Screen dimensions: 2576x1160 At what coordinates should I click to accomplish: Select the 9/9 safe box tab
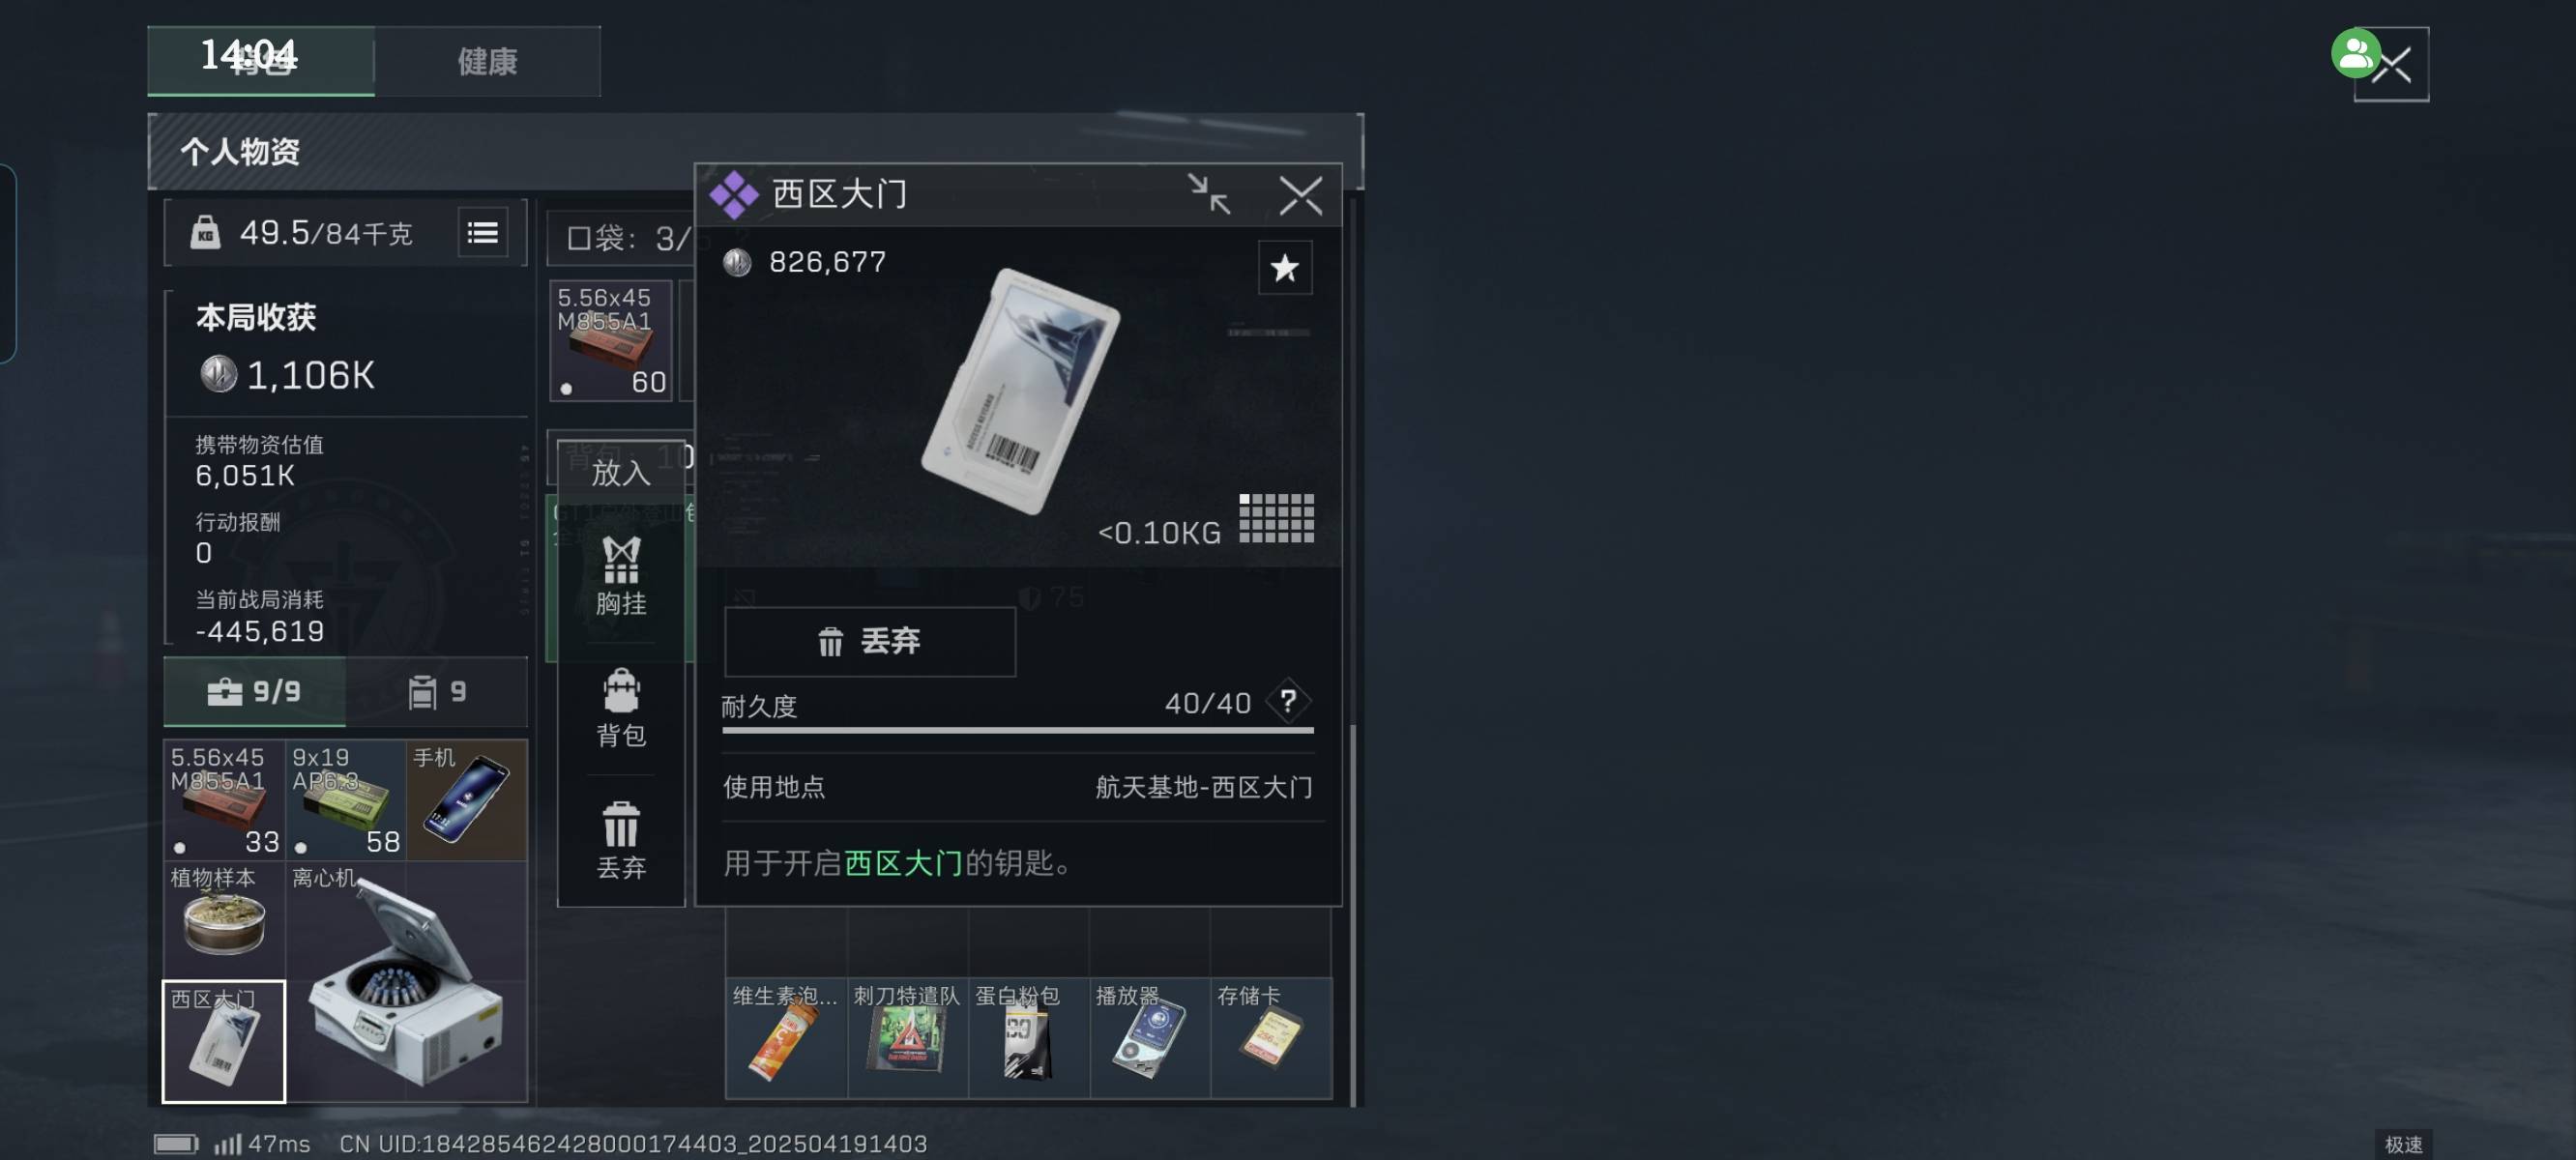(254, 691)
